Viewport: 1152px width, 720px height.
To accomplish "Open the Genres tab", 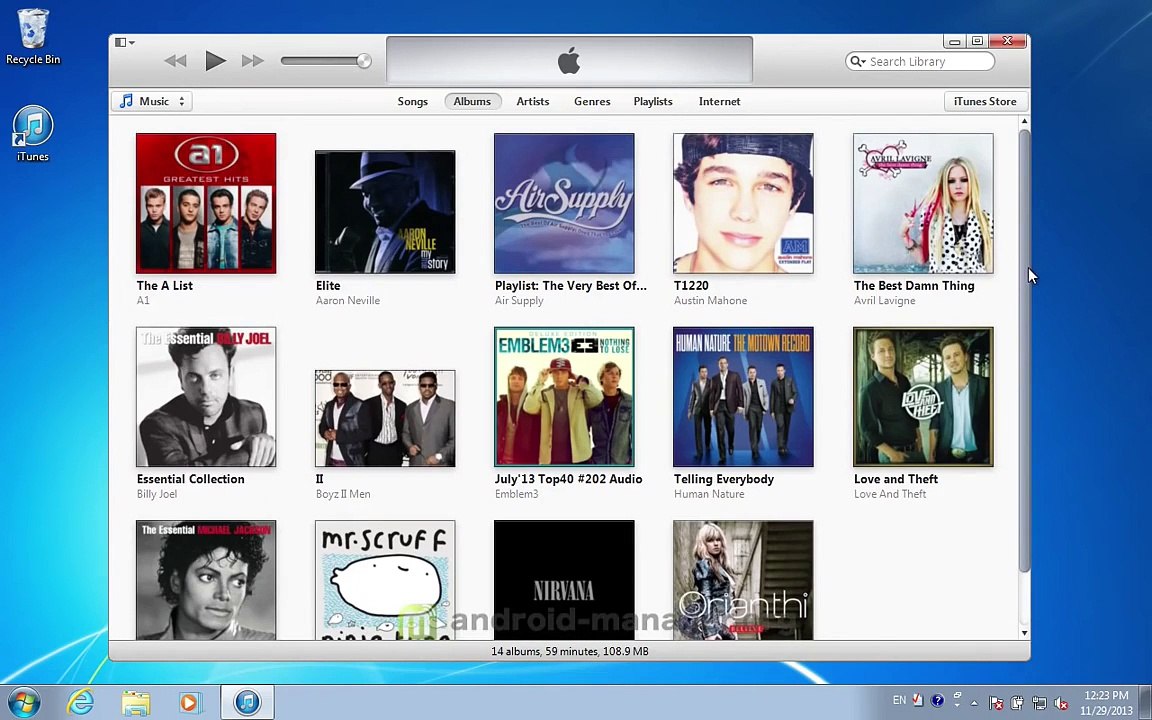I will (x=592, y=101).
